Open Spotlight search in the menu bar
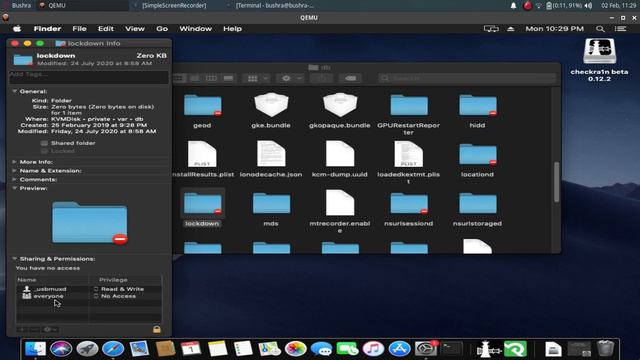This screenshot has height=360, width=640. [600, 29]
